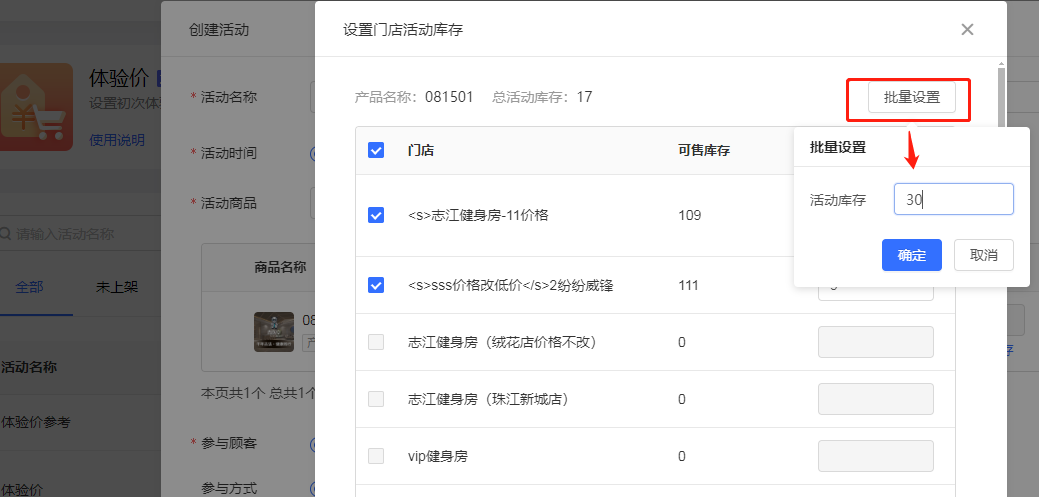Click the 活动库存 input field
The width and height of the screenshot is (1039, 497).
point(953,199)
